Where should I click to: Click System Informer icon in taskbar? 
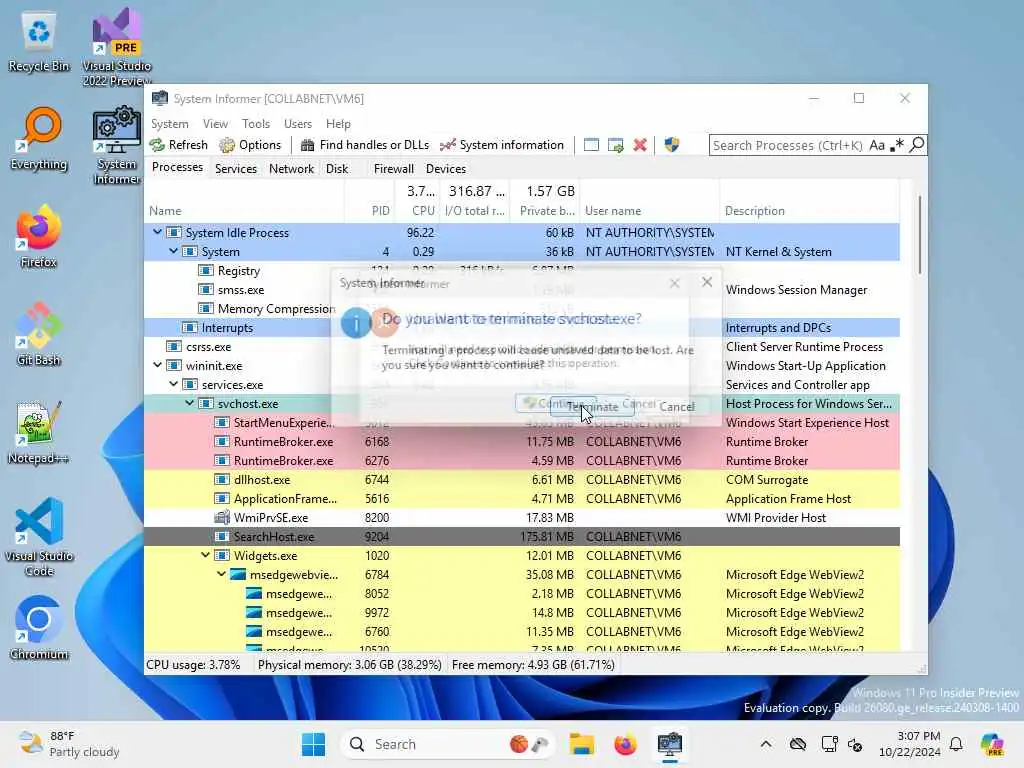click(669, 744)
